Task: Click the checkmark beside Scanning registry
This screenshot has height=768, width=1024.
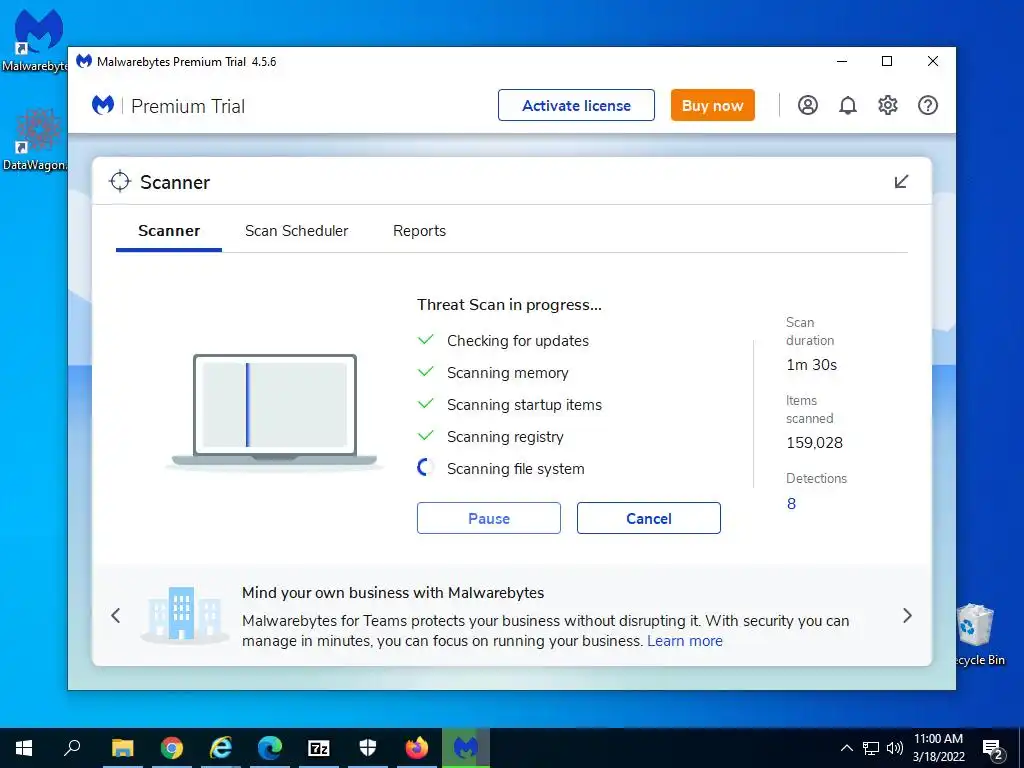Action: (426, 436)
